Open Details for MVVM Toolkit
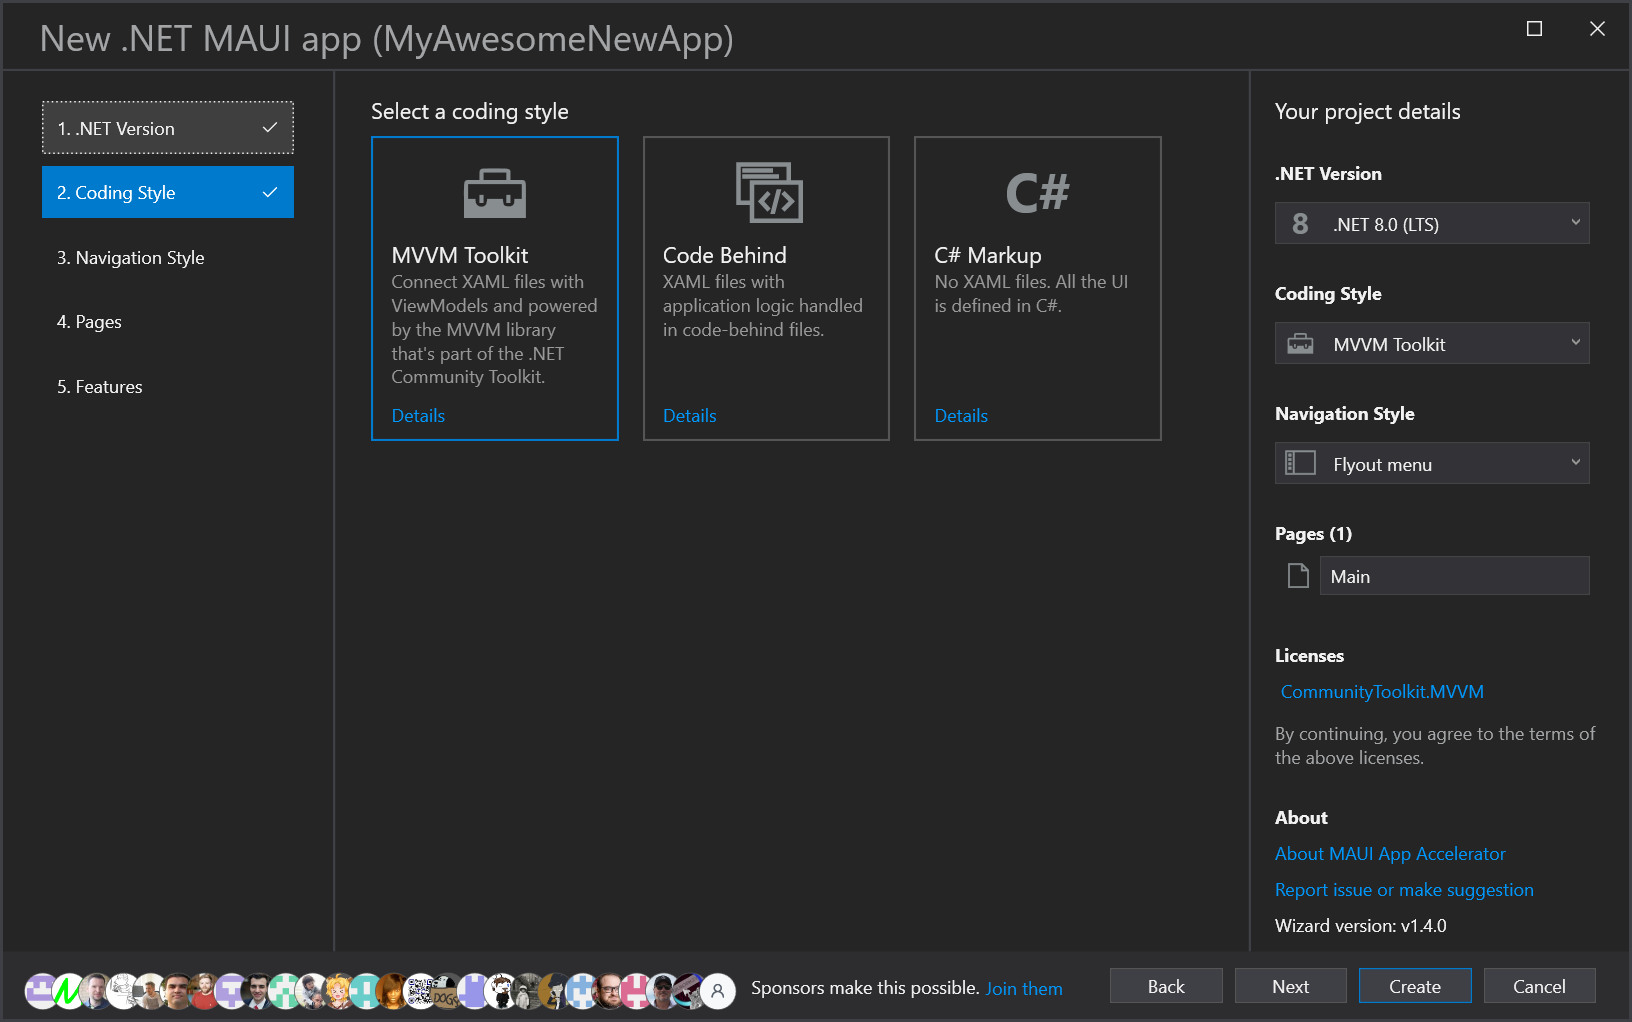This screenshot has width=1632, height=1022. pos(418,415)
